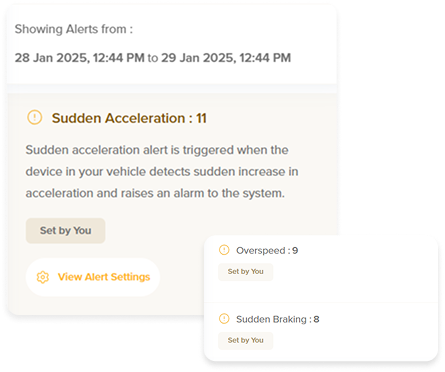The image size is (445, 372).
Task: Click the start date 28 Jan 2025, 12:44 PM
Action: (x=80, y=58)
